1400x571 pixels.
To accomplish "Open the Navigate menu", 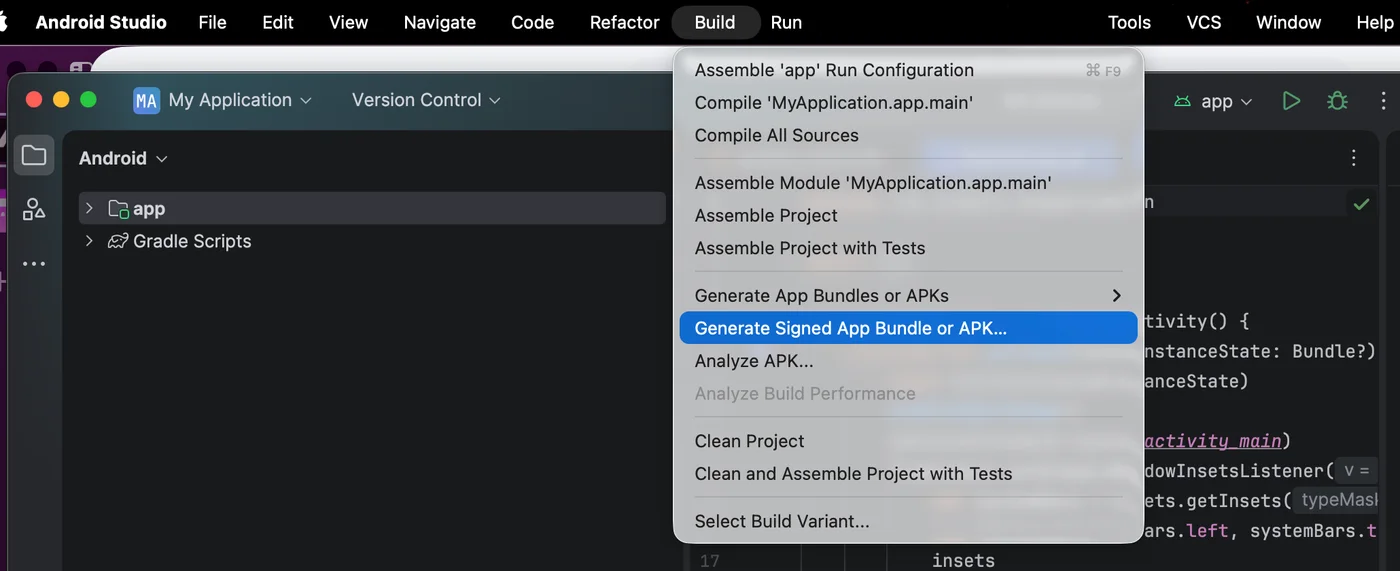I will pyautogui.click(x=440, y=22).
